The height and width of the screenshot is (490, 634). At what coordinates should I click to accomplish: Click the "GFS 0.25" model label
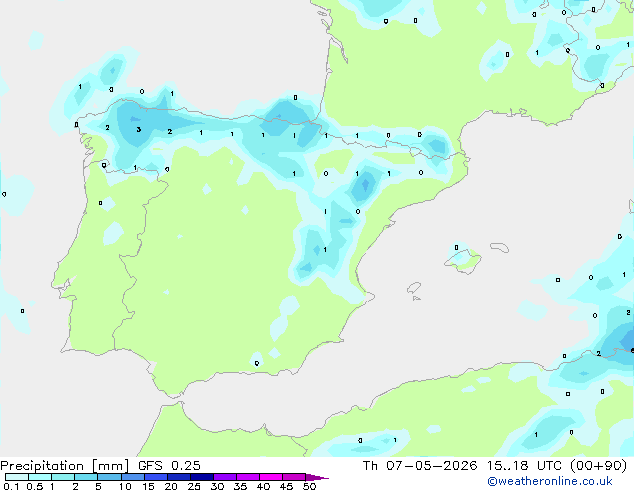tap(169, 466)
